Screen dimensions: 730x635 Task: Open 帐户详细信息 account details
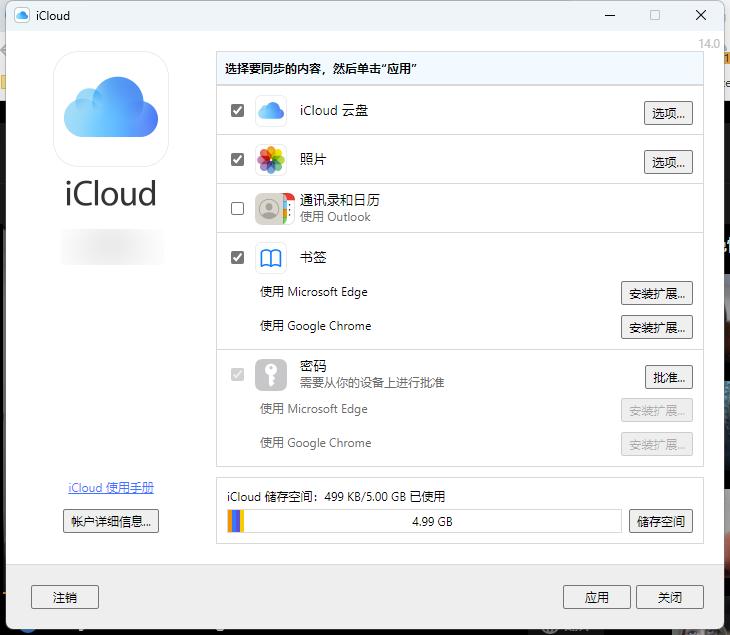click(x=111, y=521)
